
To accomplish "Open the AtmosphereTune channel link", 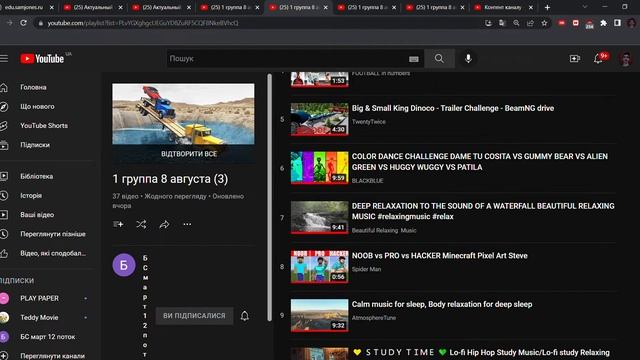I will point(374,318).
